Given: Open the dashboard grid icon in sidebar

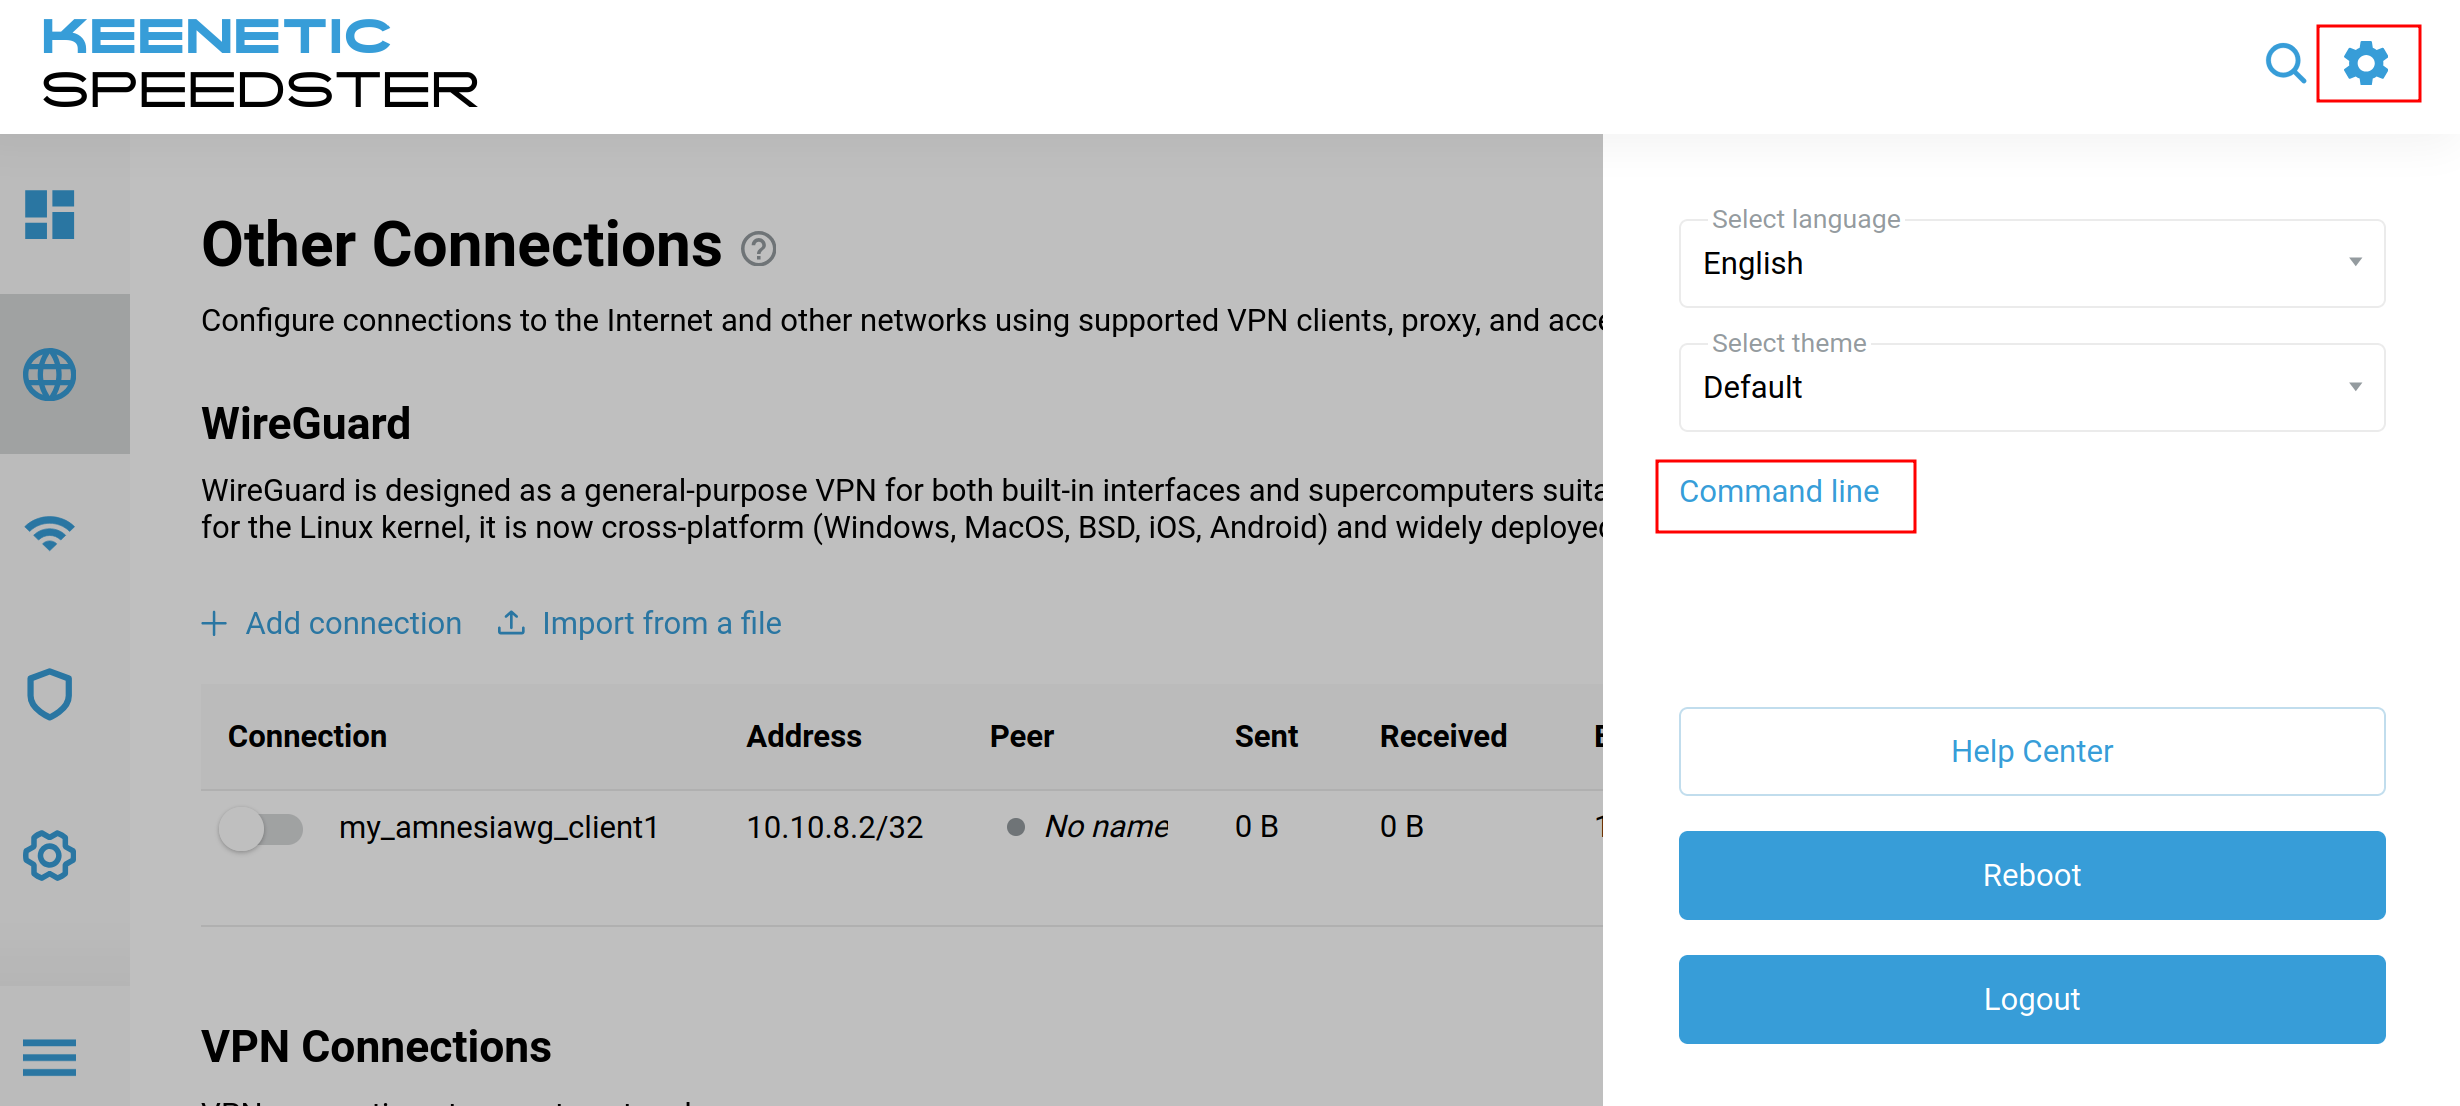Looking at the screenshot, I should tap(50, 214).
